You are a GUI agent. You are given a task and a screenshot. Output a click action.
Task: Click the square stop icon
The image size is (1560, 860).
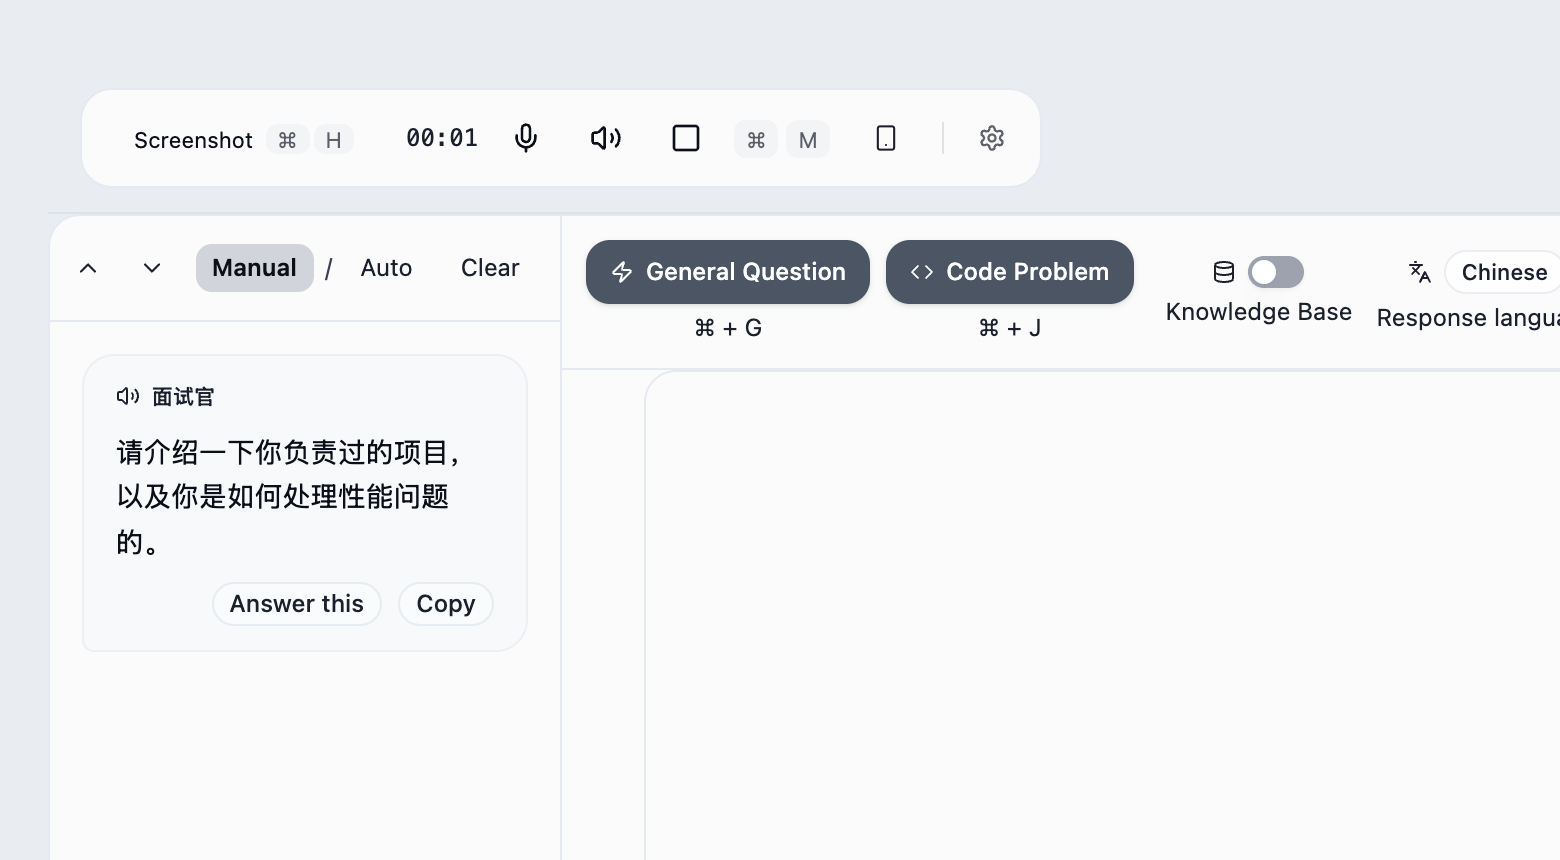(x=686, y=138)
